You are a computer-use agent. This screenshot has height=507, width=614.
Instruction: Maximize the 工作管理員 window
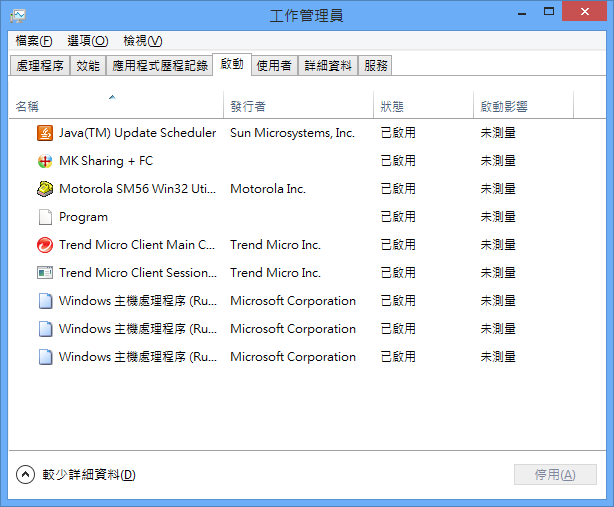pyautogui.click(x=549, y=12)
